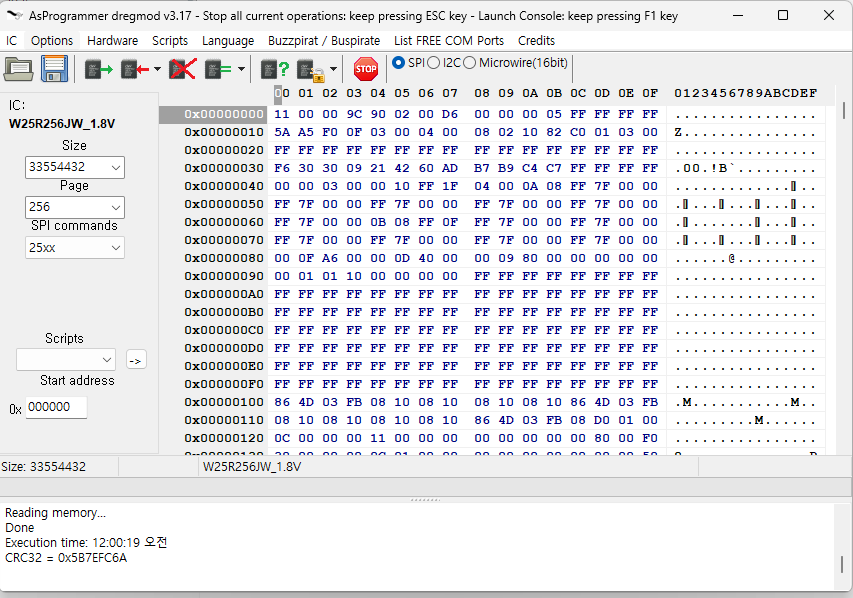The image size is (853, 598).
Task: Click the Unprotect IC padlock icon
Action: point(311,70)
